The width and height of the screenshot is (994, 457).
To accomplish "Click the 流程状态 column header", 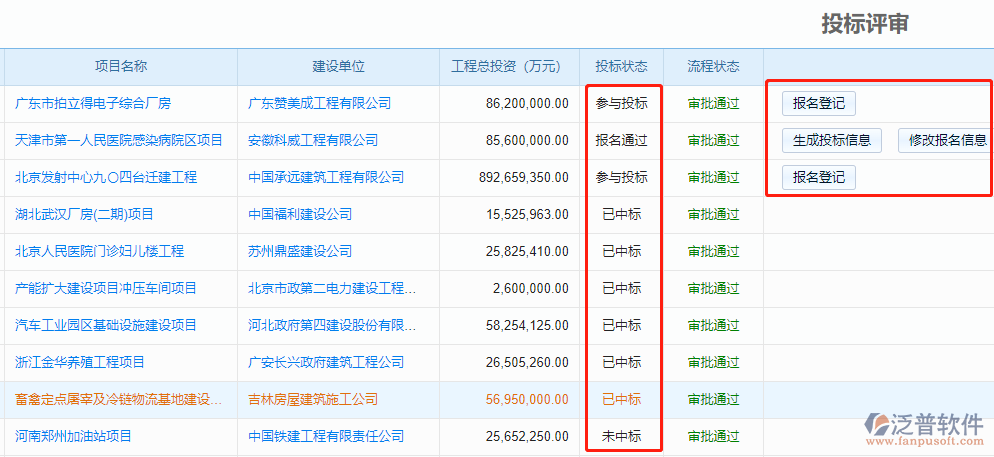I will pyautogui.click(x=713, y=66).
